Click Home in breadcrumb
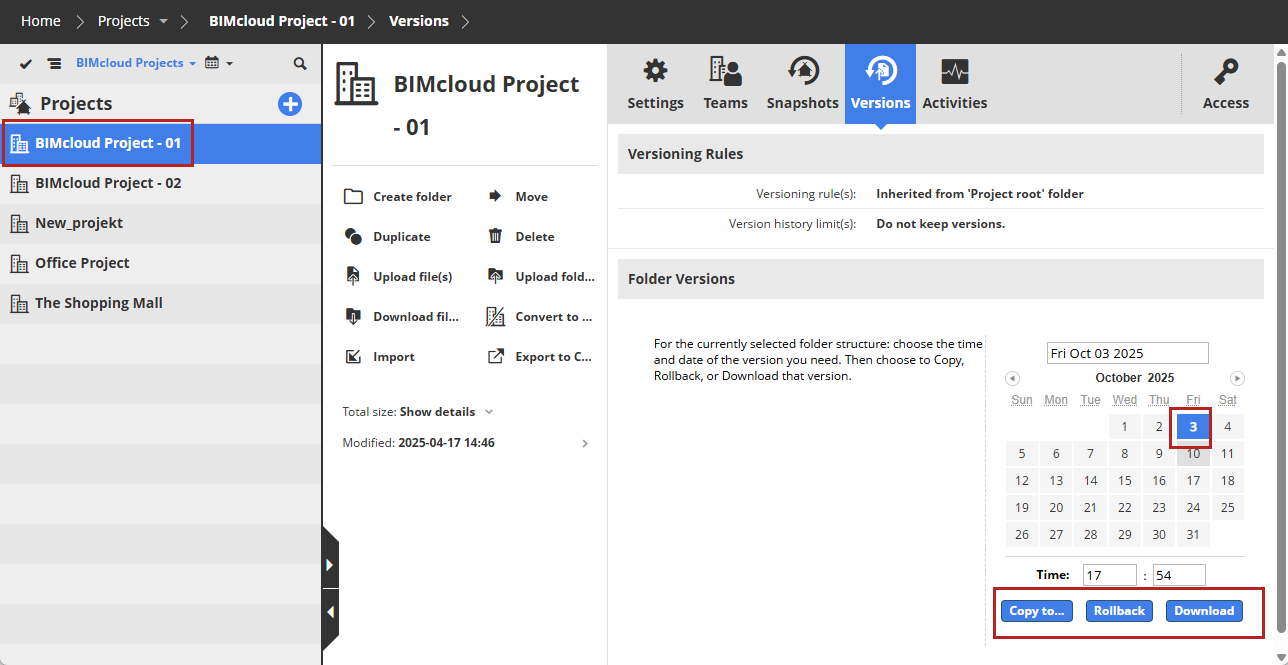Screen dimensions: 1288x665 tap(41, 21)
